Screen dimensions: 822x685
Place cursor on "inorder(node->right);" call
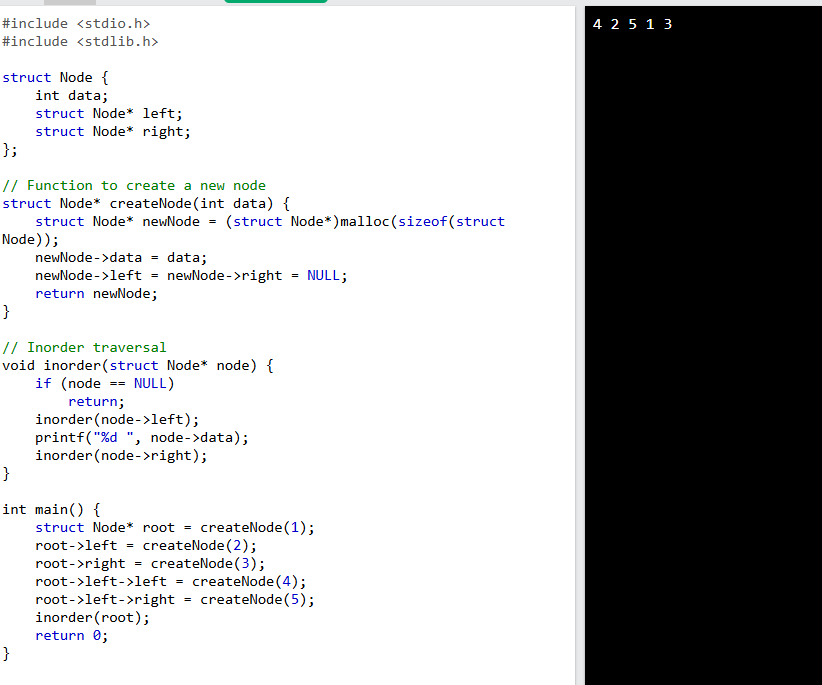121,455
